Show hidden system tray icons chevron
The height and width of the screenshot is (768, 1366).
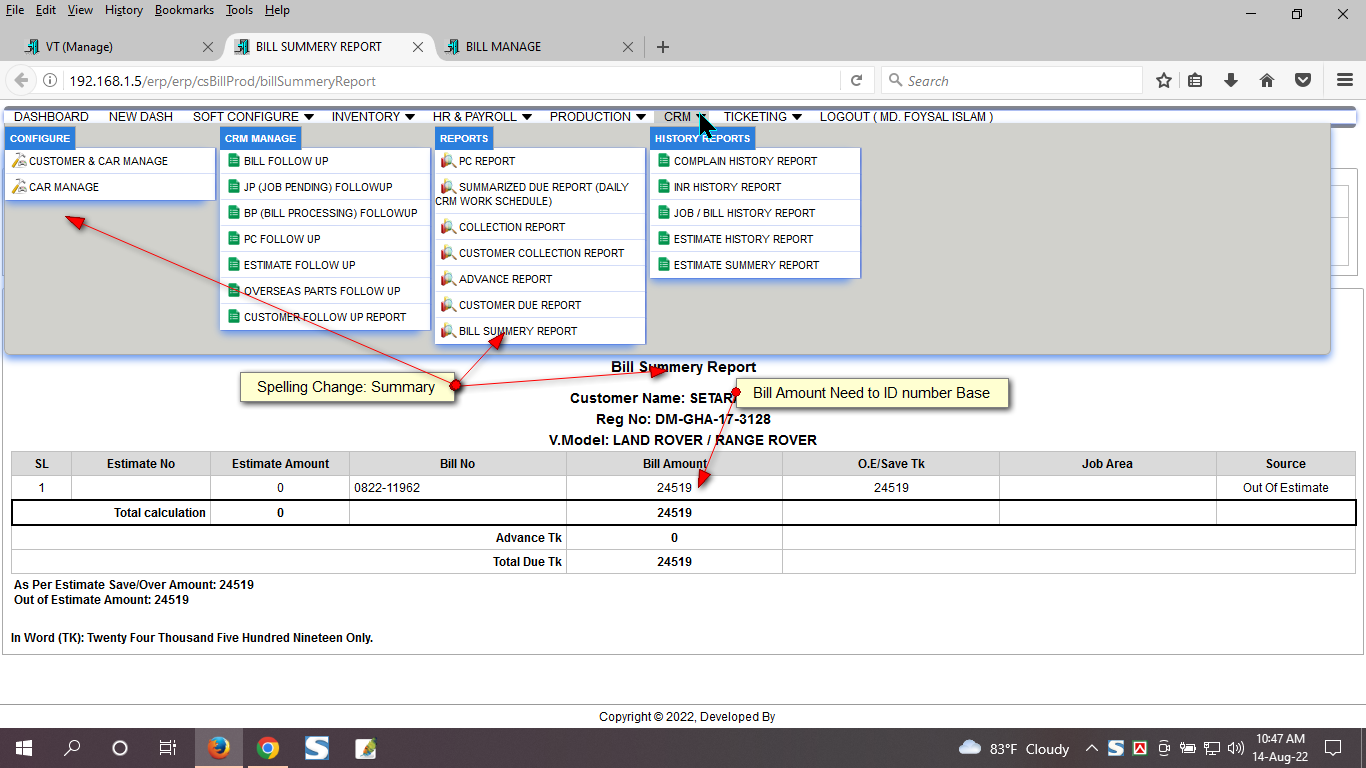tap(1092, 748)
